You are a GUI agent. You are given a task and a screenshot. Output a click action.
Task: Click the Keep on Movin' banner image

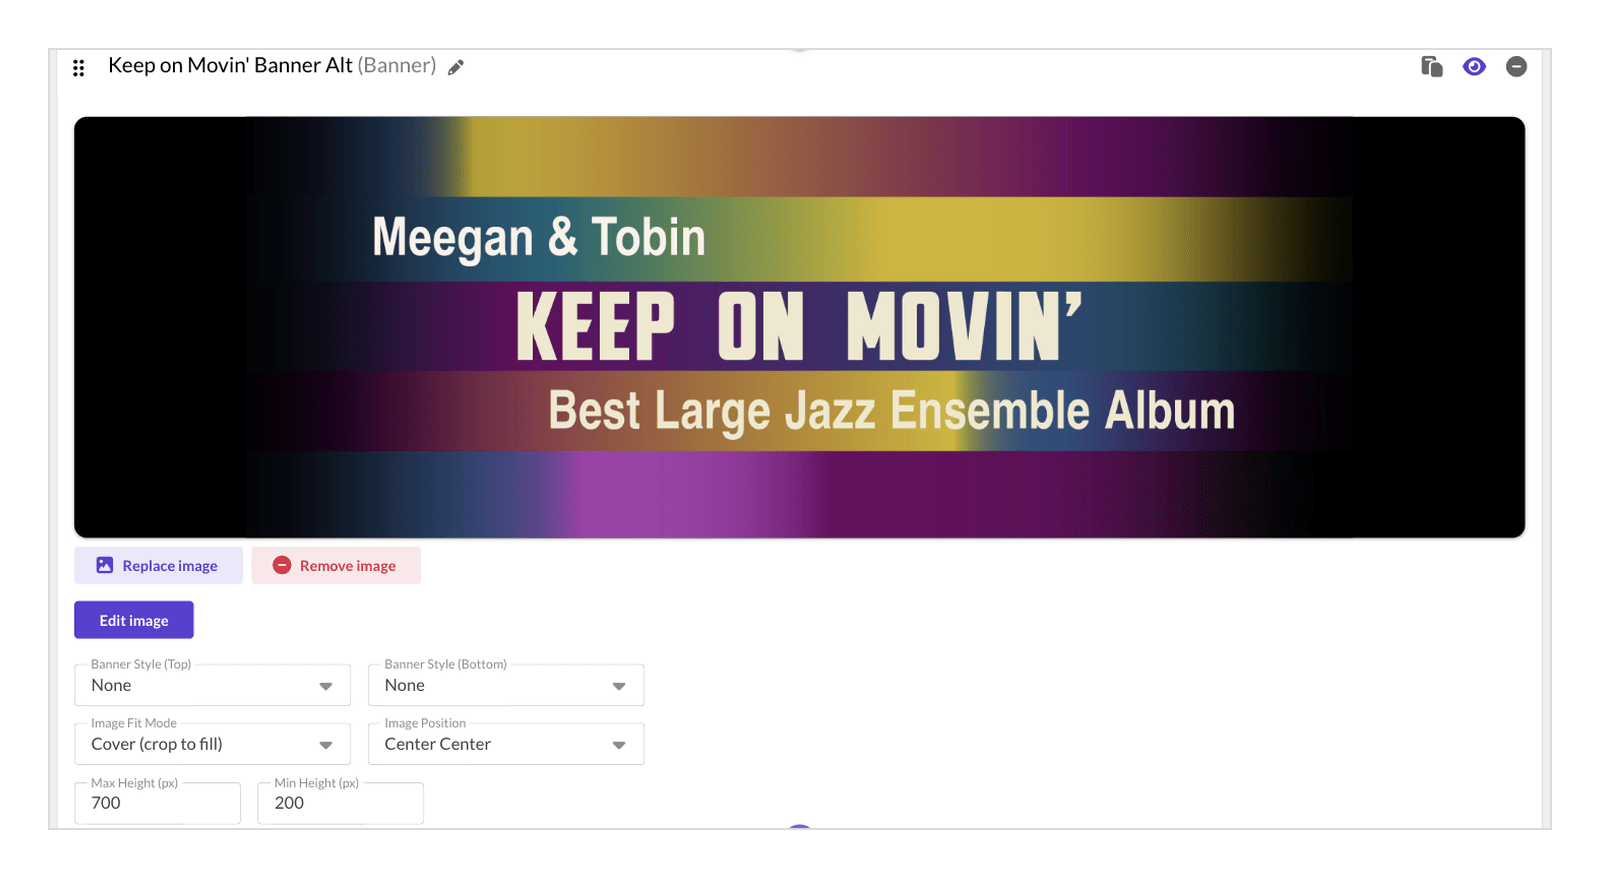pyautogui.click(x=799, y=327)
